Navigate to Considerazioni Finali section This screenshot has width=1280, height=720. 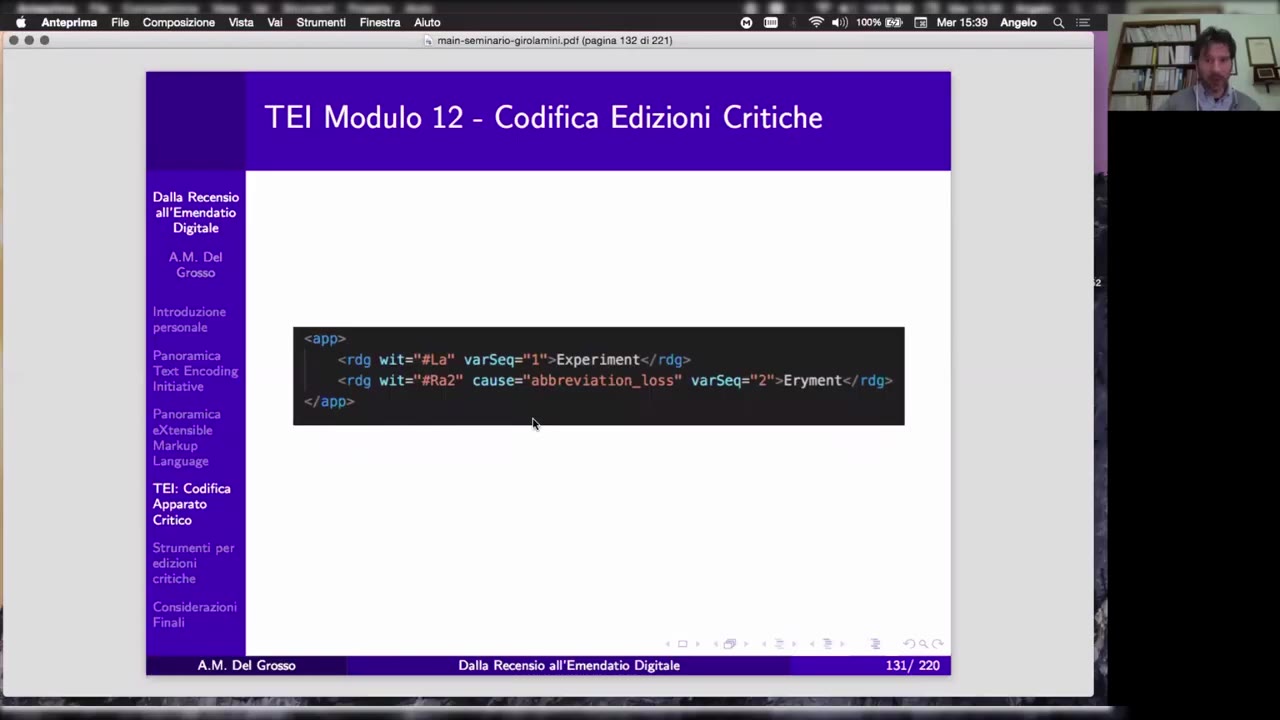point(194,614)
